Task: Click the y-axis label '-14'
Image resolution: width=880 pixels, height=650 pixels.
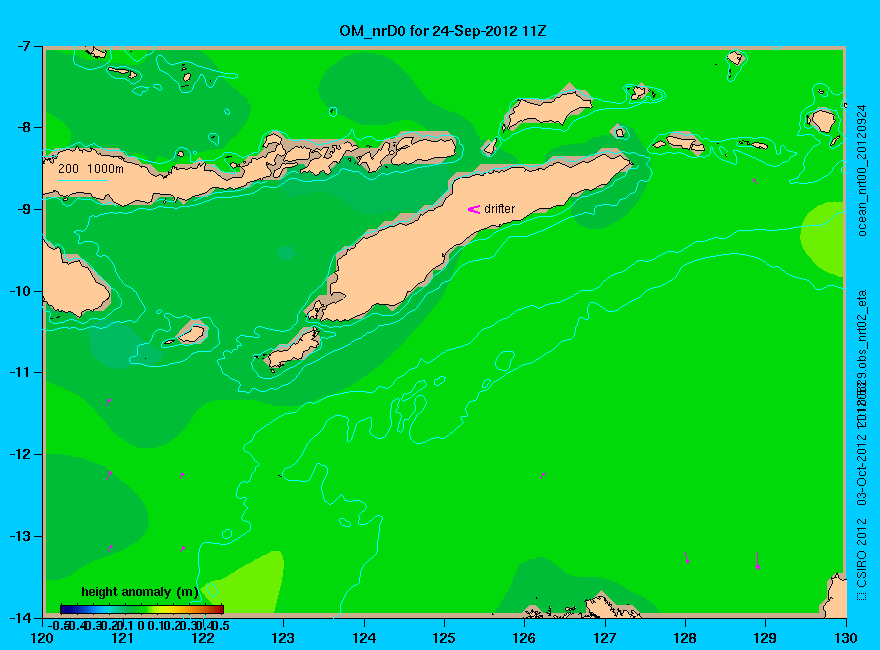Action: 20,617
